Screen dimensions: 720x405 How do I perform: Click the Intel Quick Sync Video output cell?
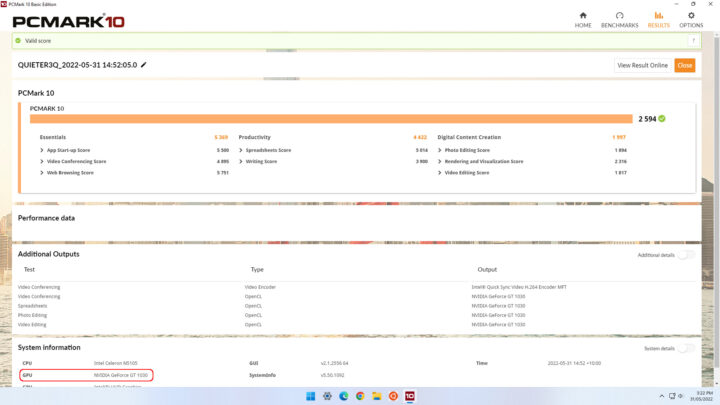pos(519,287)
